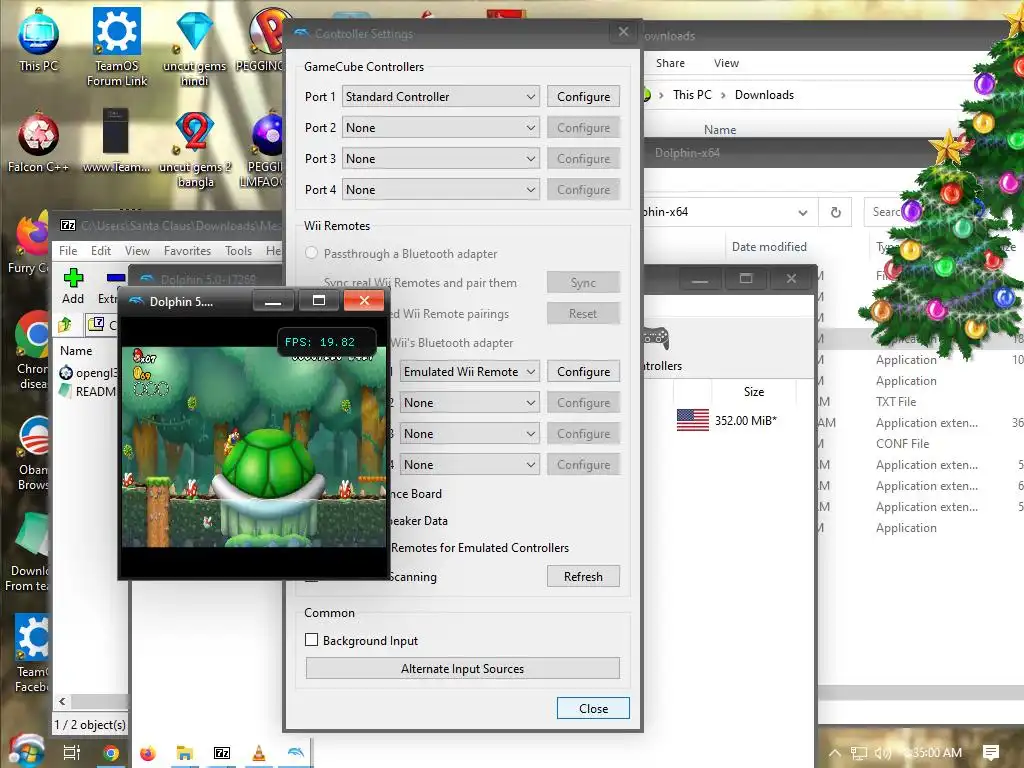The image size is (1024, 768).
Task: Open 7-Zip Edit menu
Action: pyautogui.click(x=101, y=251)
